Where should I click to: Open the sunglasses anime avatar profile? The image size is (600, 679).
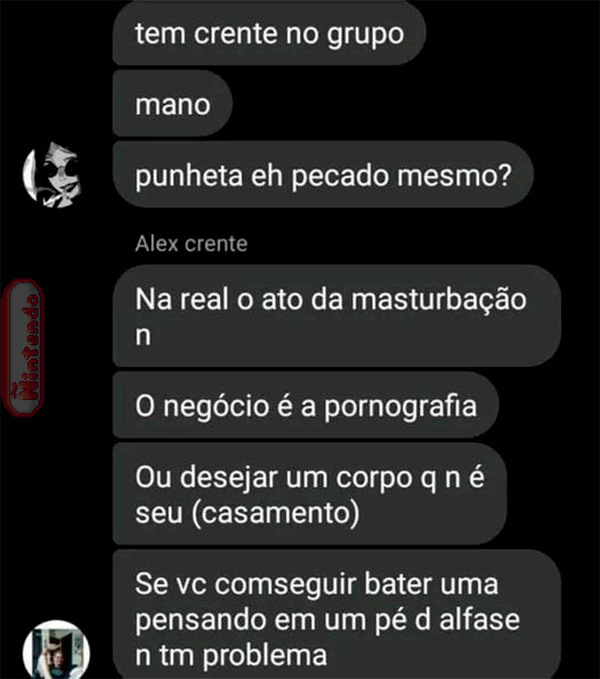(52, 175)
